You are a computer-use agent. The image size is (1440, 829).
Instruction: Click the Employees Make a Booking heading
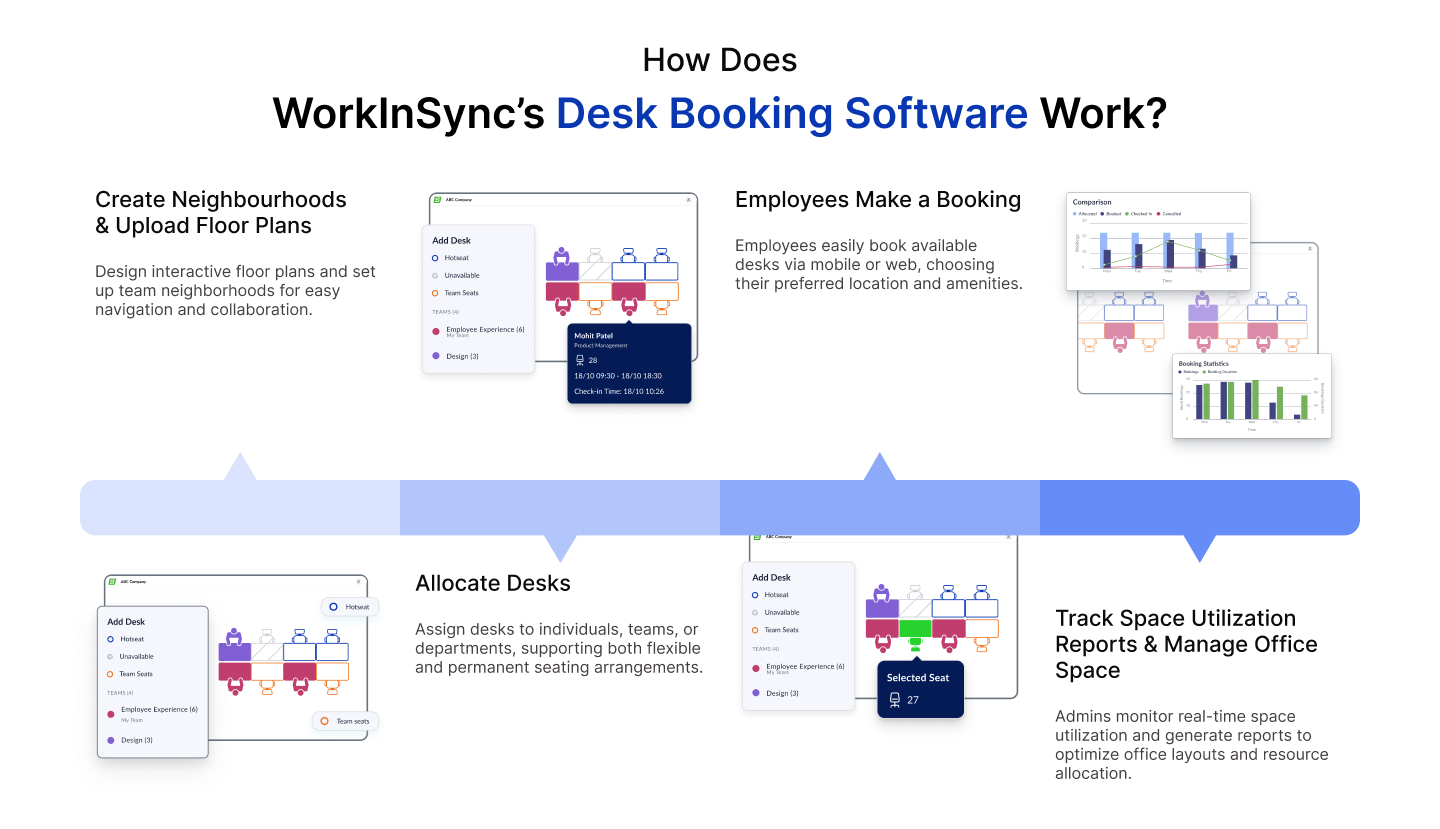click(878, 200)
